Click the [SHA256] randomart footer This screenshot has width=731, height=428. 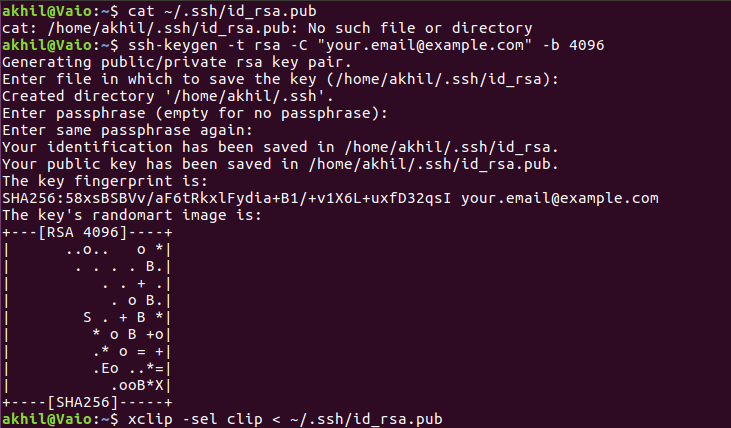tap(84, 400)
